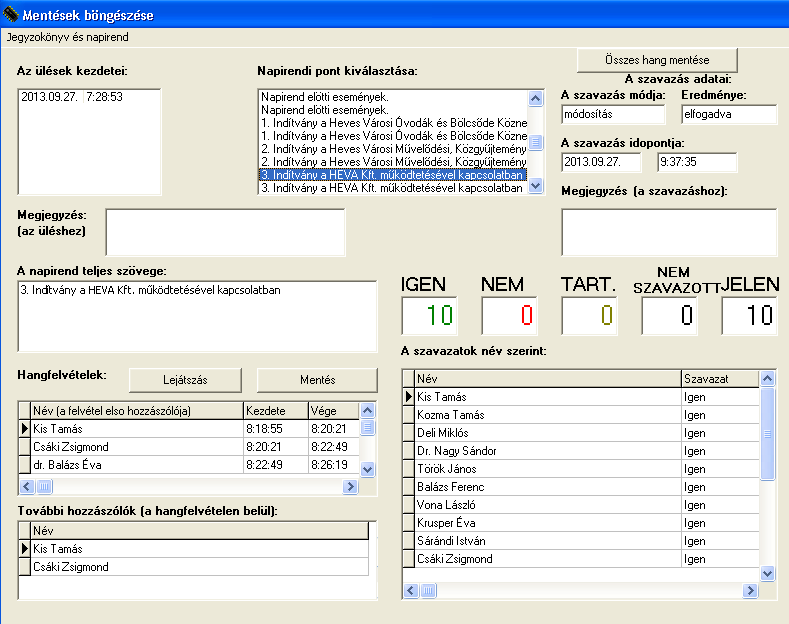Click the NEM SZAVAZOTT count box

pyautogui.click(x=669, y=316)
